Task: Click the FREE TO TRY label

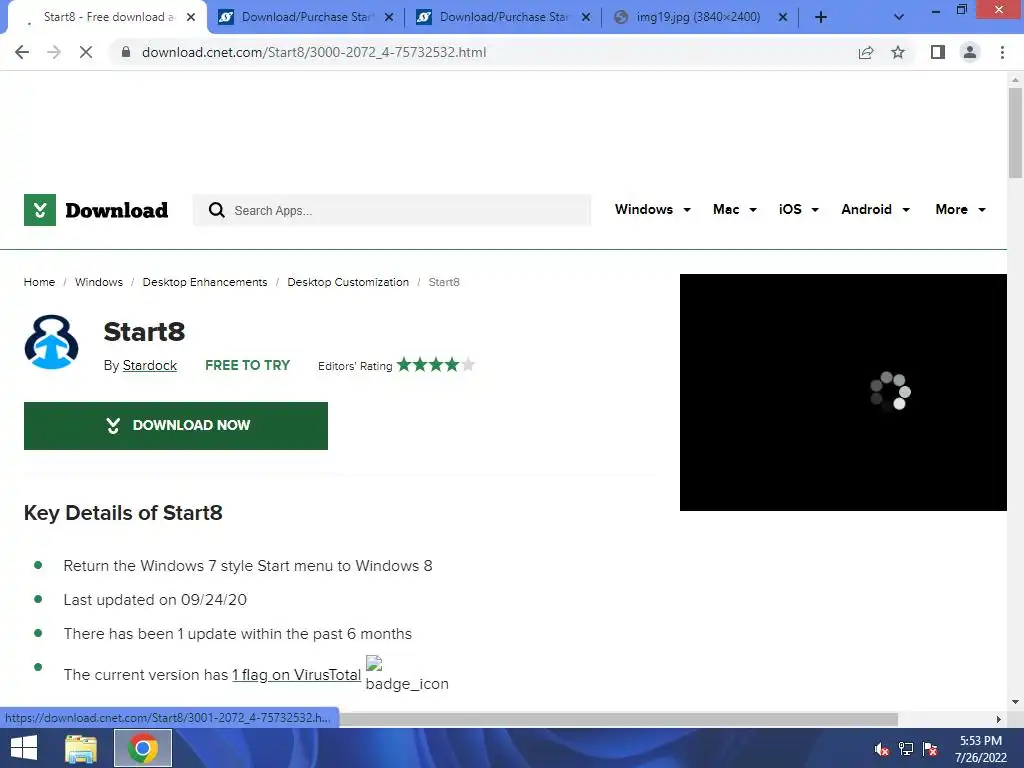Action: (248, 366)
